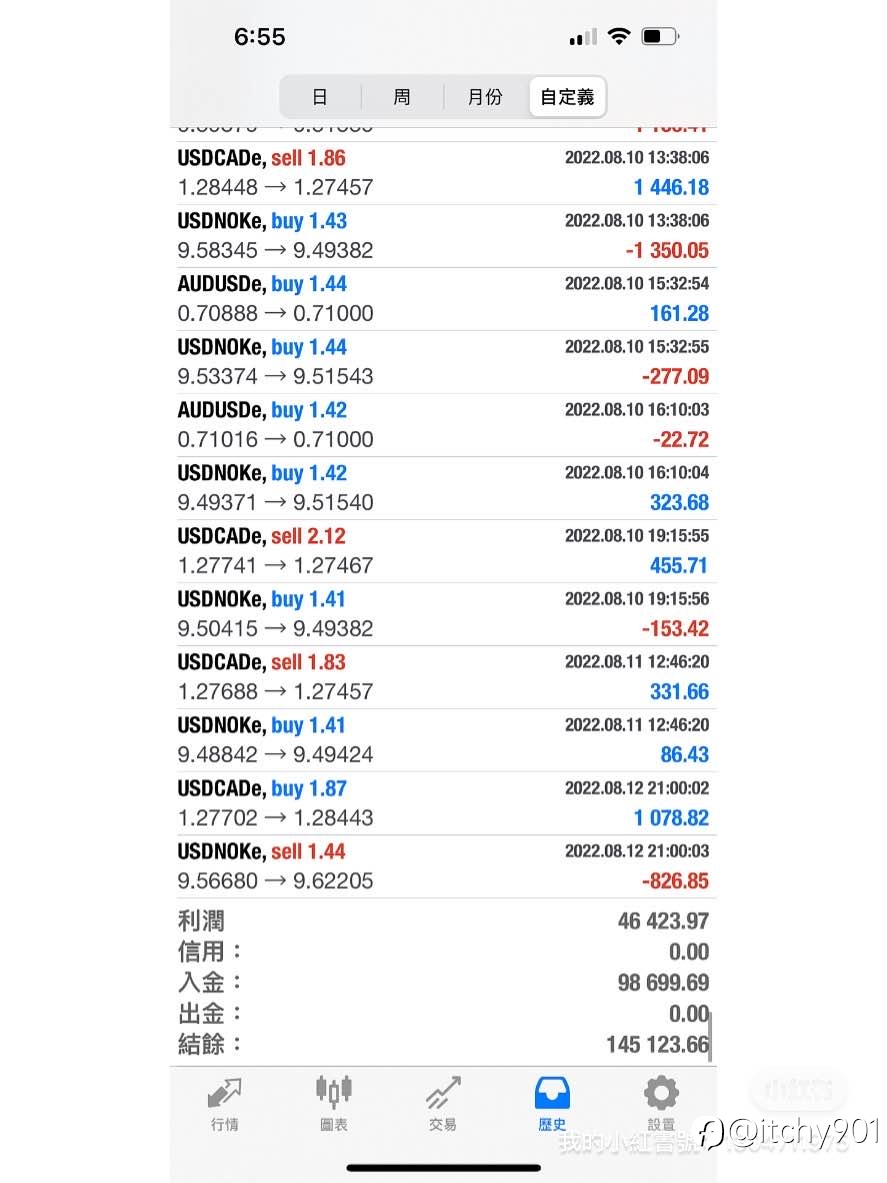Tap the 利潤 profit summary value
This screenshot has width=887, height=1183.
tap(663, 921)
